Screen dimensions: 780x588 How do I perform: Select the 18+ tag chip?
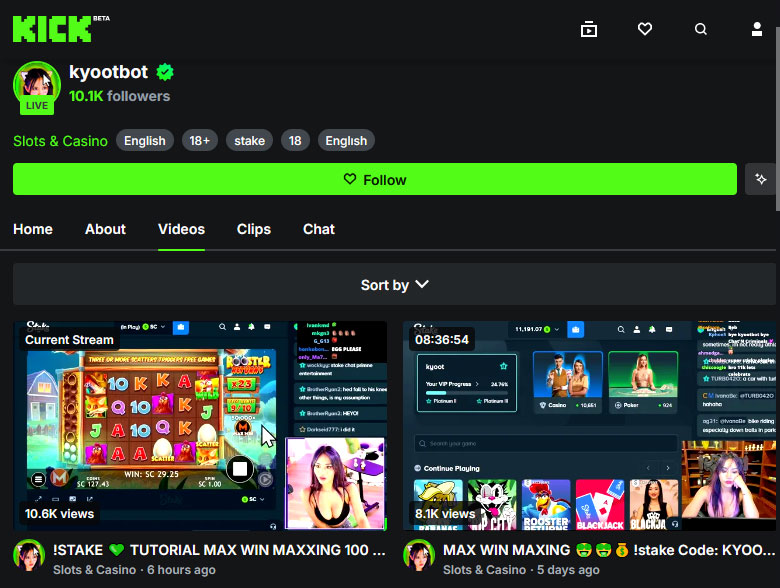[199, 141]
